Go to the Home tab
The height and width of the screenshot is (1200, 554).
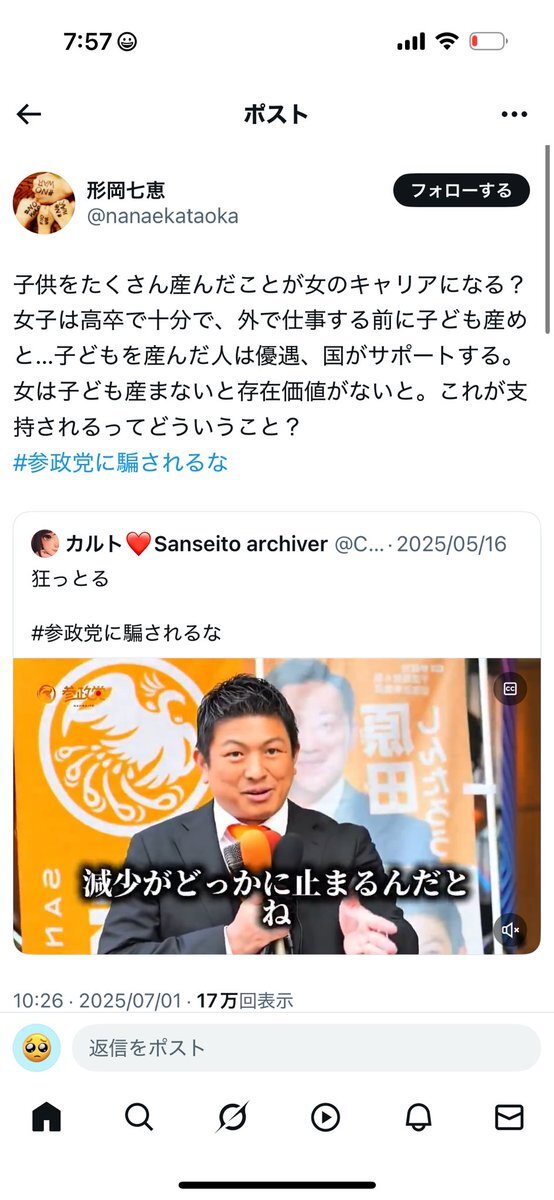click(x=46, y=1116)
